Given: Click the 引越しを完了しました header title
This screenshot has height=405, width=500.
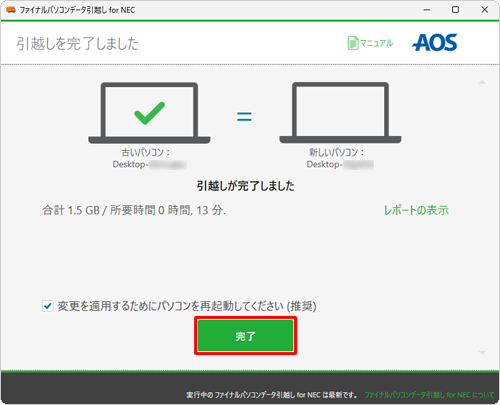Looking at the screenshot, I should coord(77,44).
